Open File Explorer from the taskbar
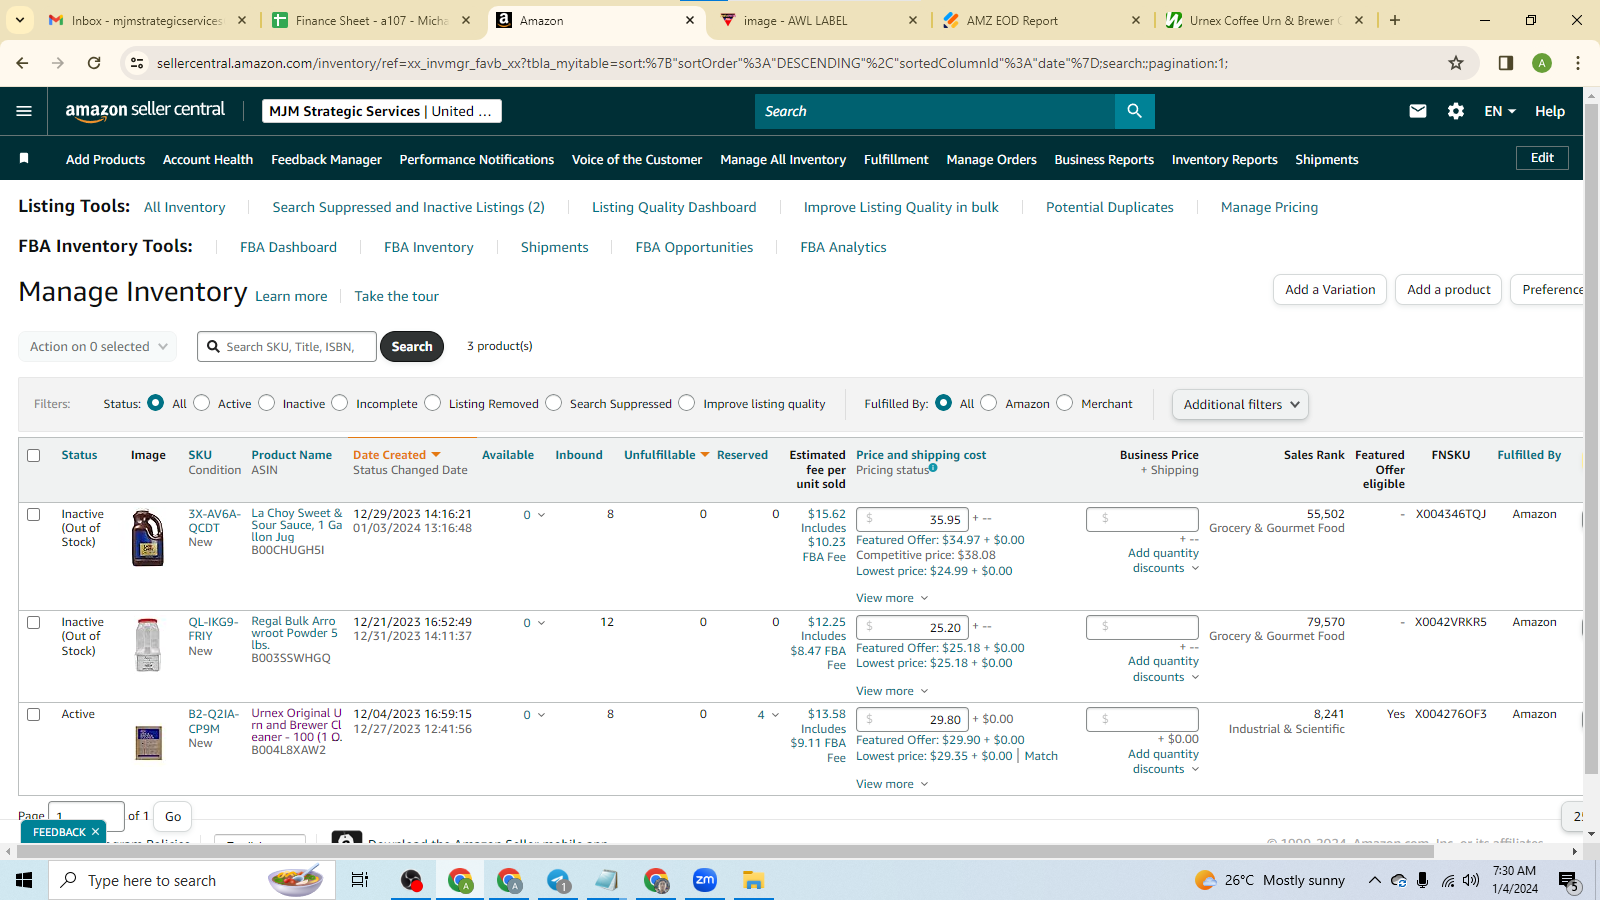The image size is (1600, 900). (753, 880)
